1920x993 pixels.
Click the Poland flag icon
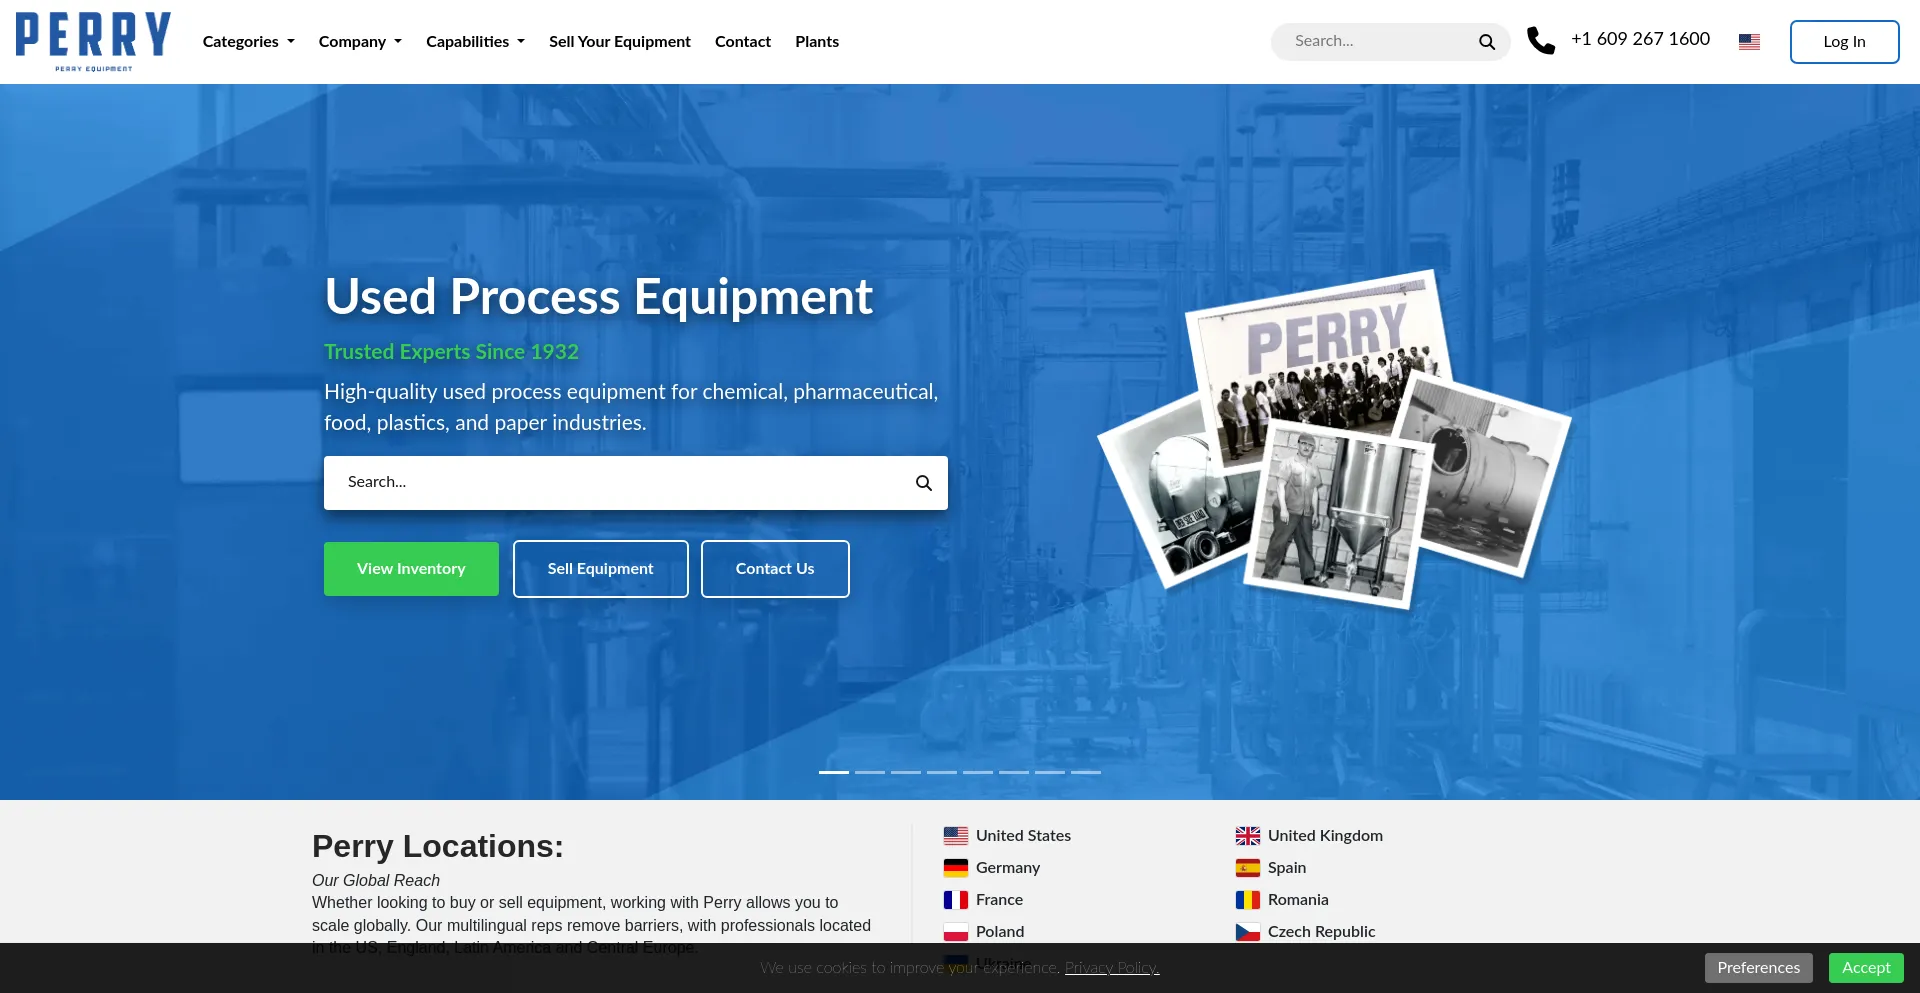pos(956,932)
